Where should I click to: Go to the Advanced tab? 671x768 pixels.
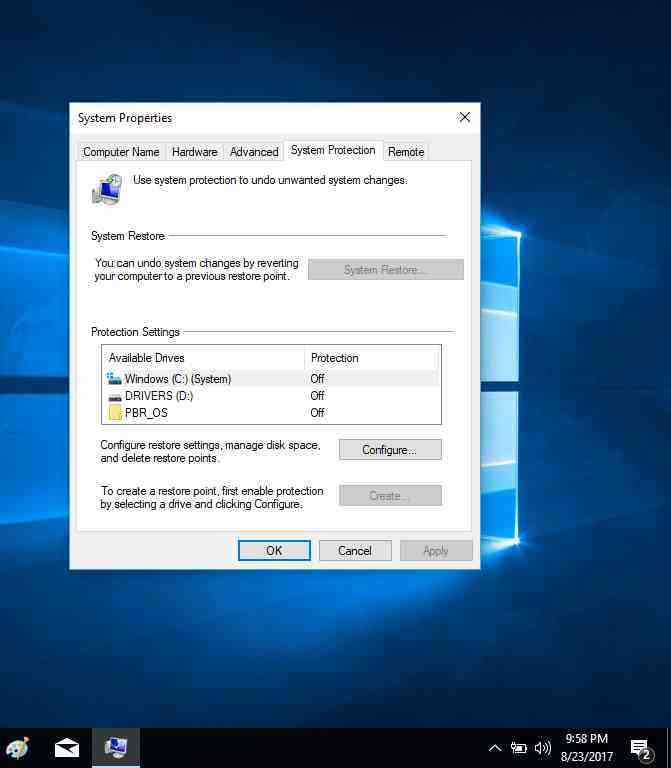[x=254, y=152]
